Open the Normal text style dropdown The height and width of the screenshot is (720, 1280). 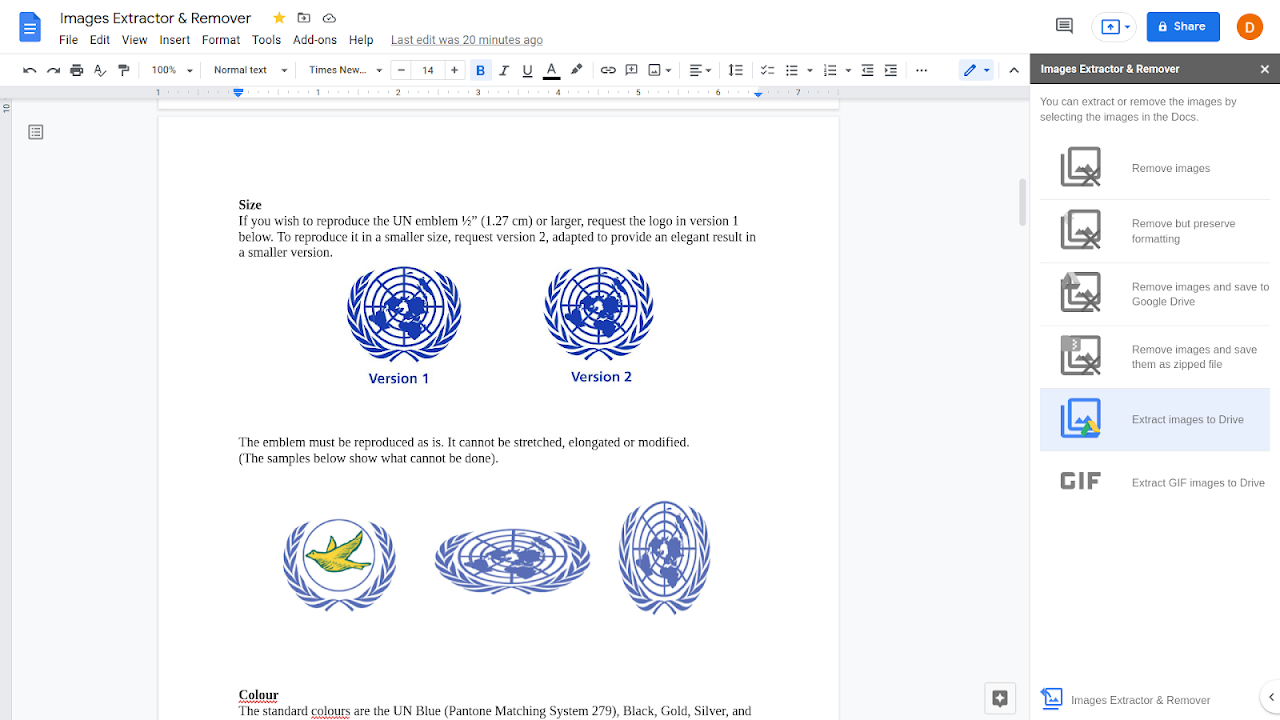pyautogui.click(x=250, y=70)
